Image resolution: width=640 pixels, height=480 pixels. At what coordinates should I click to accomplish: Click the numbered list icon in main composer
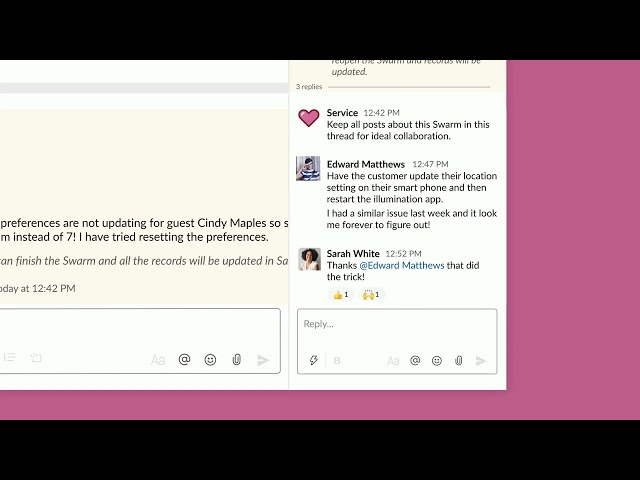coord(9,357)
